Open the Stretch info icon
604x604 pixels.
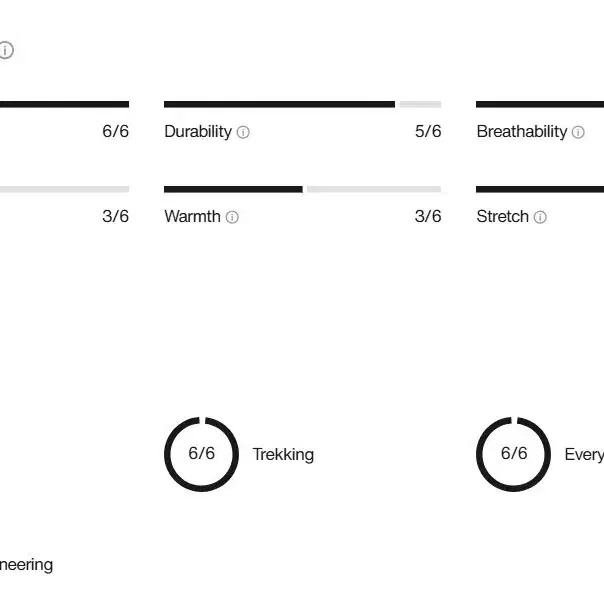tap(540, 217)
